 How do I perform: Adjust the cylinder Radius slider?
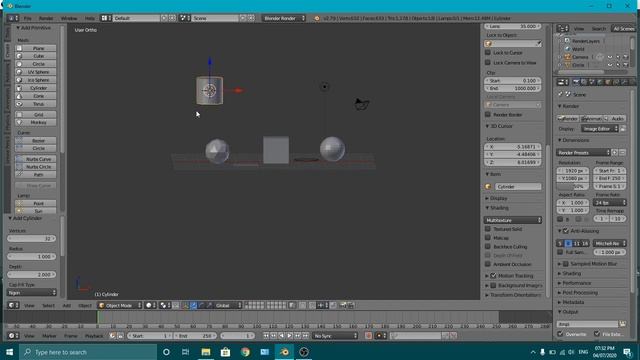click(x=31, y=256)
